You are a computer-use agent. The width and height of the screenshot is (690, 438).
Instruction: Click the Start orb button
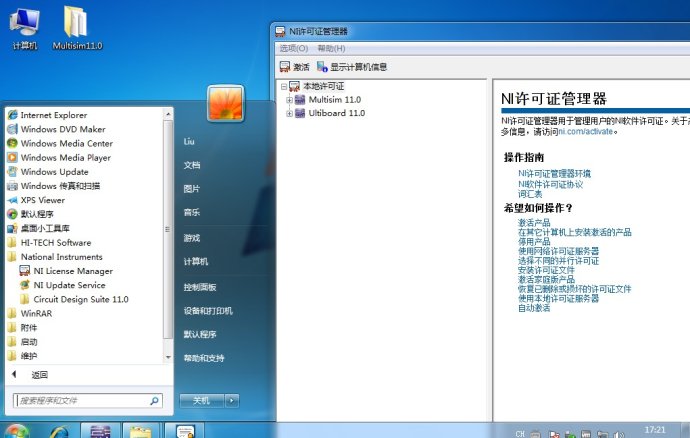16,431
